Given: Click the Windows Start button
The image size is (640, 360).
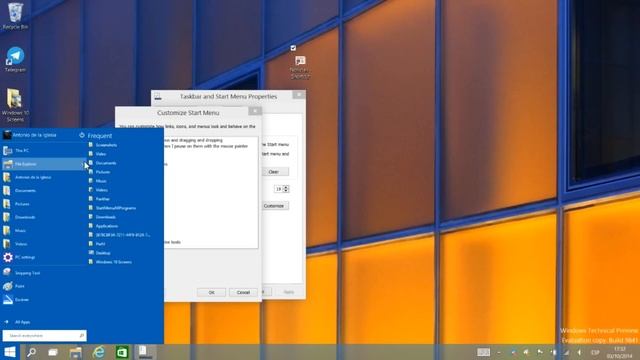Looking at the screenshot, I should 10,352.
